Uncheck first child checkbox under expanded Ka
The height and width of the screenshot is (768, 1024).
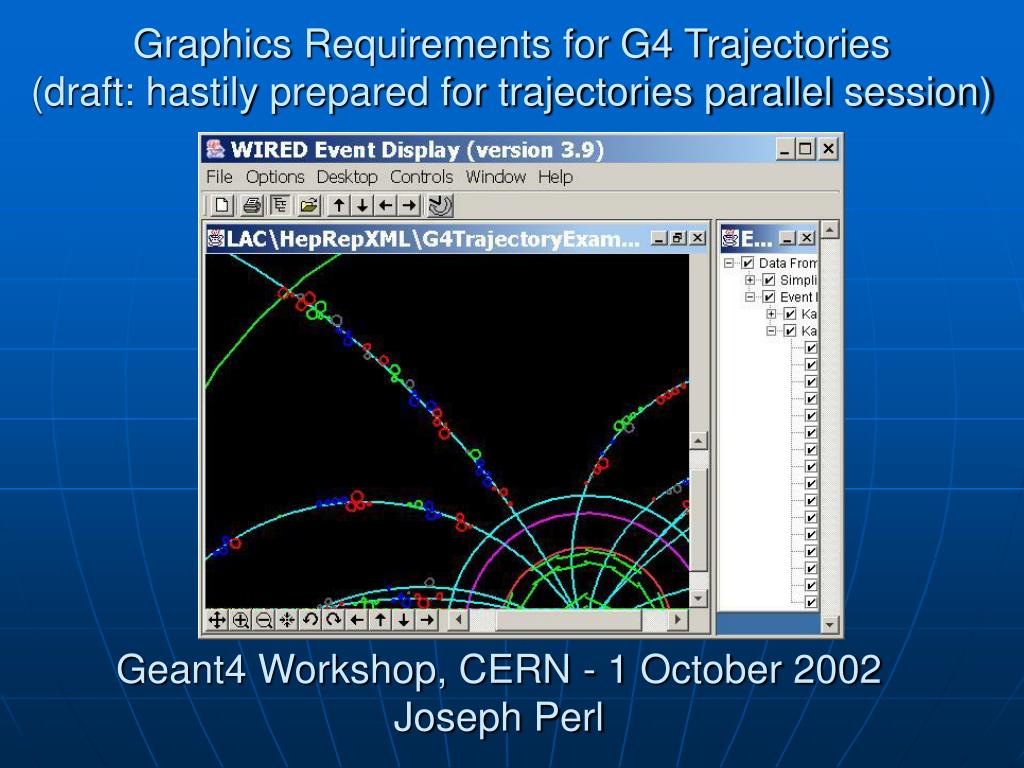[811, 347]
